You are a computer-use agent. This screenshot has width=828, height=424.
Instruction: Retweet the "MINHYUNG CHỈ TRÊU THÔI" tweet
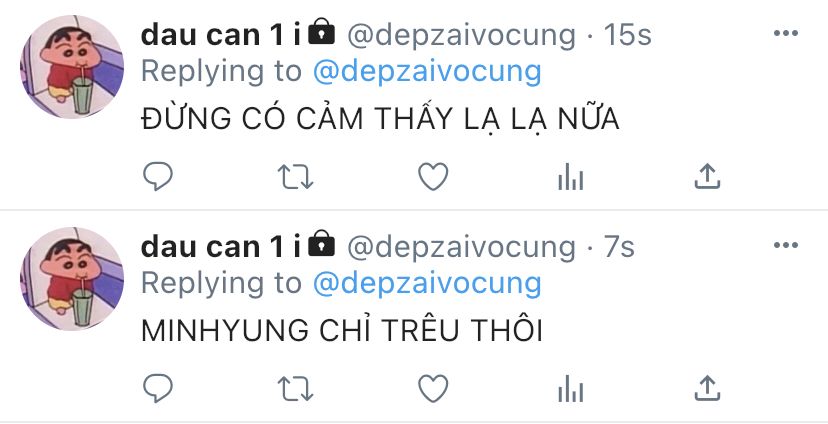point(296,389)
